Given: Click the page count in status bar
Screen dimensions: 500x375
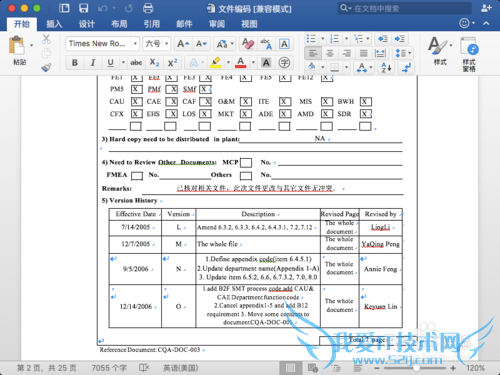Looking at the screenshot, I should click(47, 368).
